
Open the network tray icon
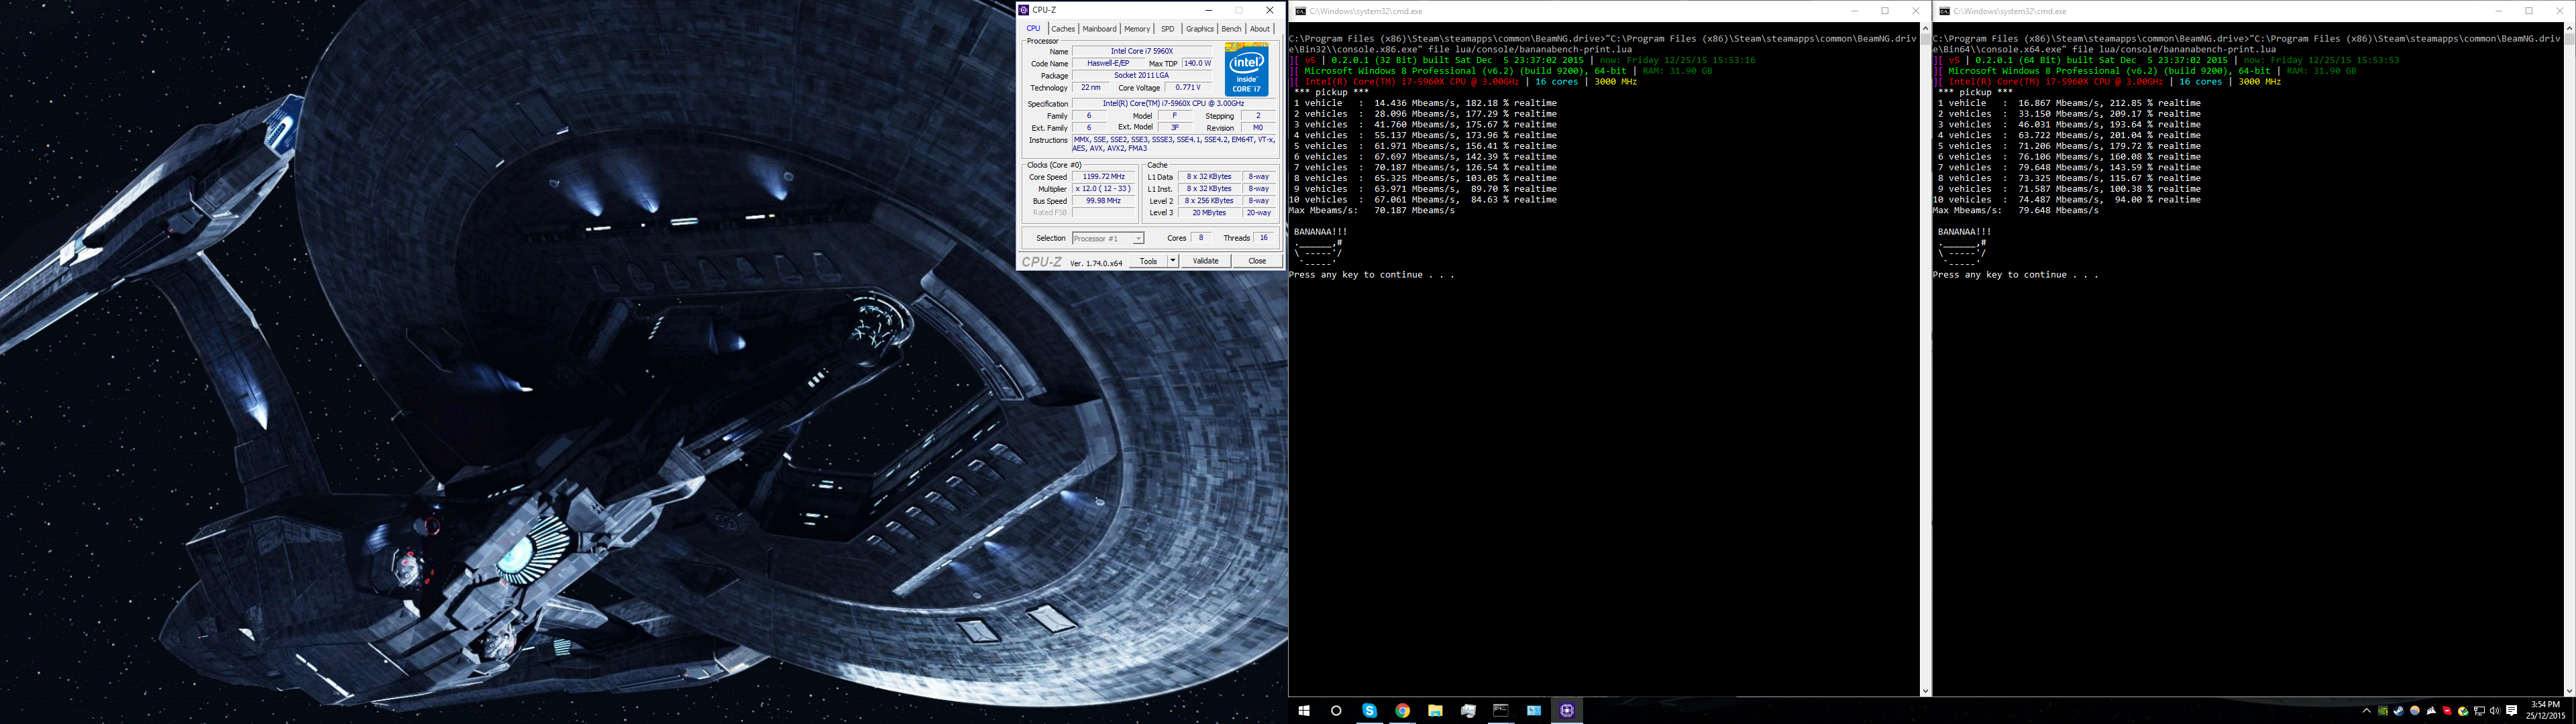[2480, 711]
